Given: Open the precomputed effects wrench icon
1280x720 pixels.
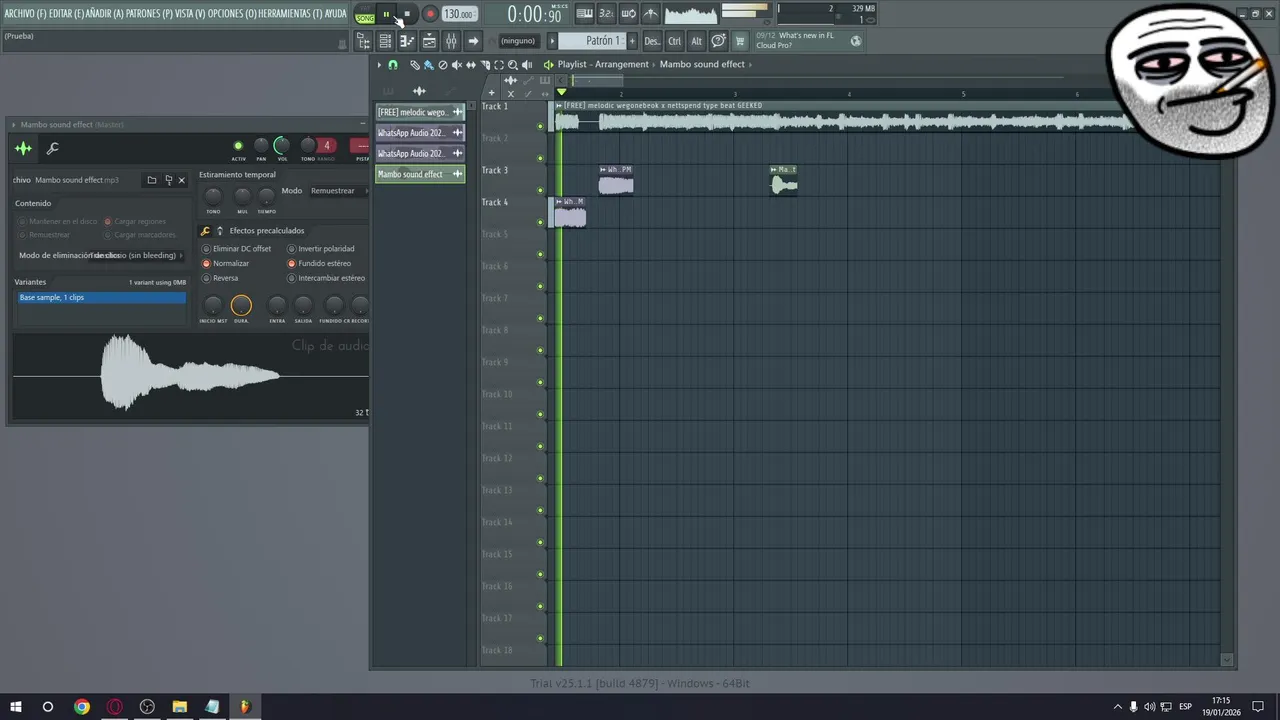Looking at the screenshot, I should click(x=206, y=231).
